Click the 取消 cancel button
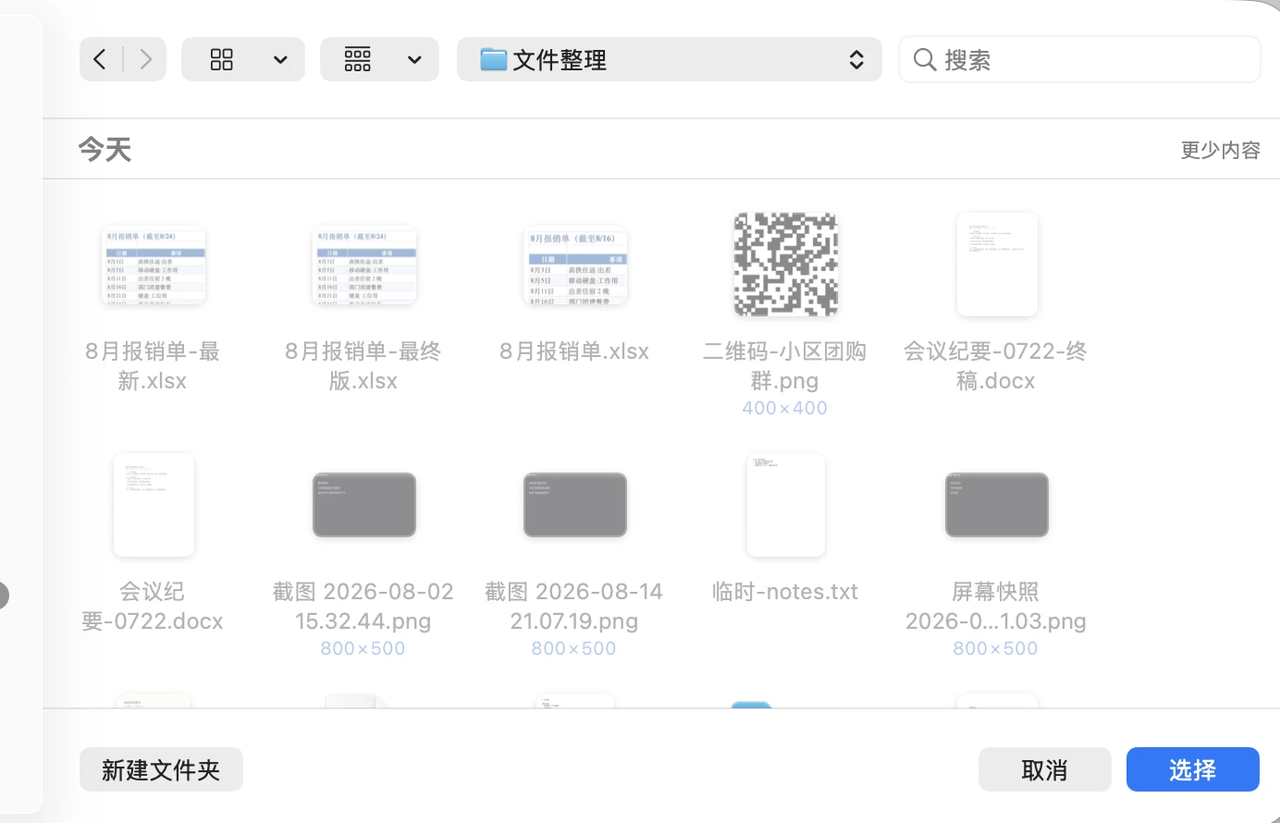Image resolution: width=1280 pixels, height=823 pixels. click(1045, 770)
